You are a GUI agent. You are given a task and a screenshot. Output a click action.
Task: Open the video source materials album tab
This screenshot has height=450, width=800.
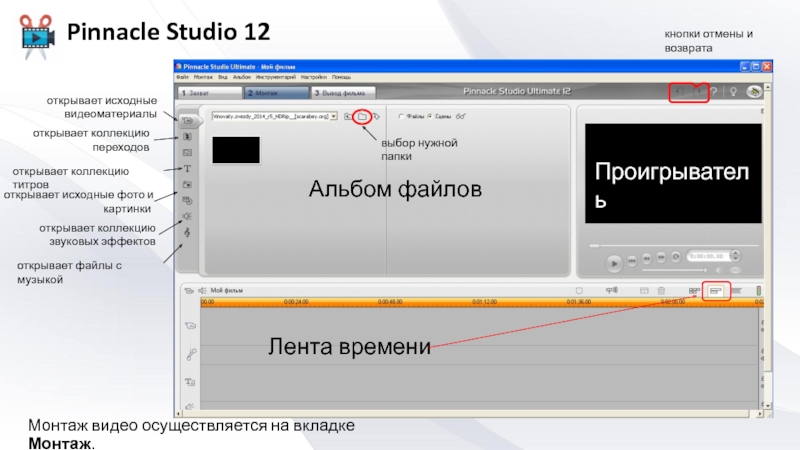pyautogui.click(x=187, y=120)
